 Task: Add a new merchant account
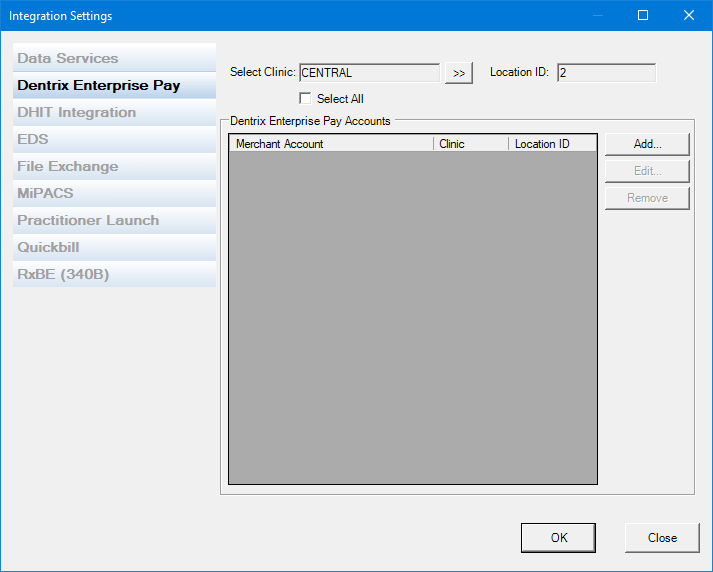647,144
